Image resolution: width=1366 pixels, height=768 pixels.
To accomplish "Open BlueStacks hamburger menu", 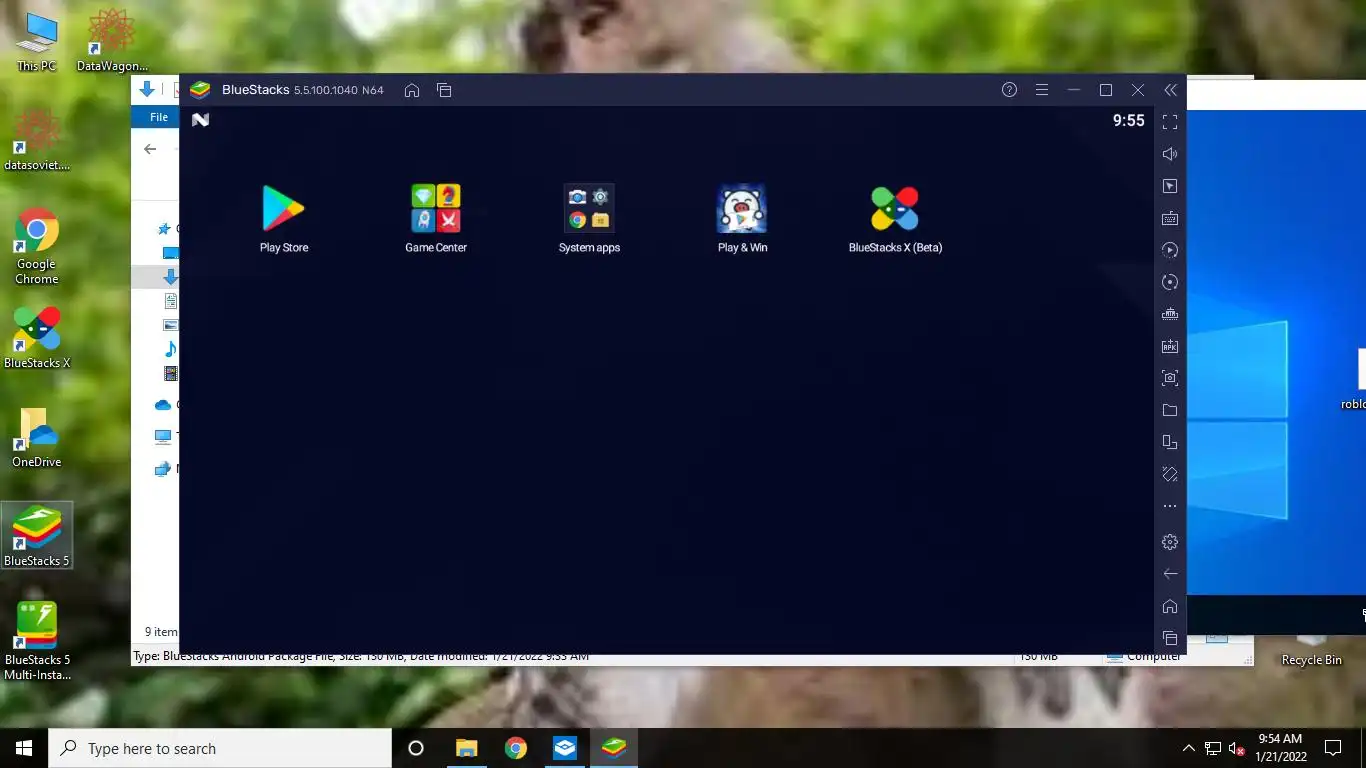I will click(1041, 90).
